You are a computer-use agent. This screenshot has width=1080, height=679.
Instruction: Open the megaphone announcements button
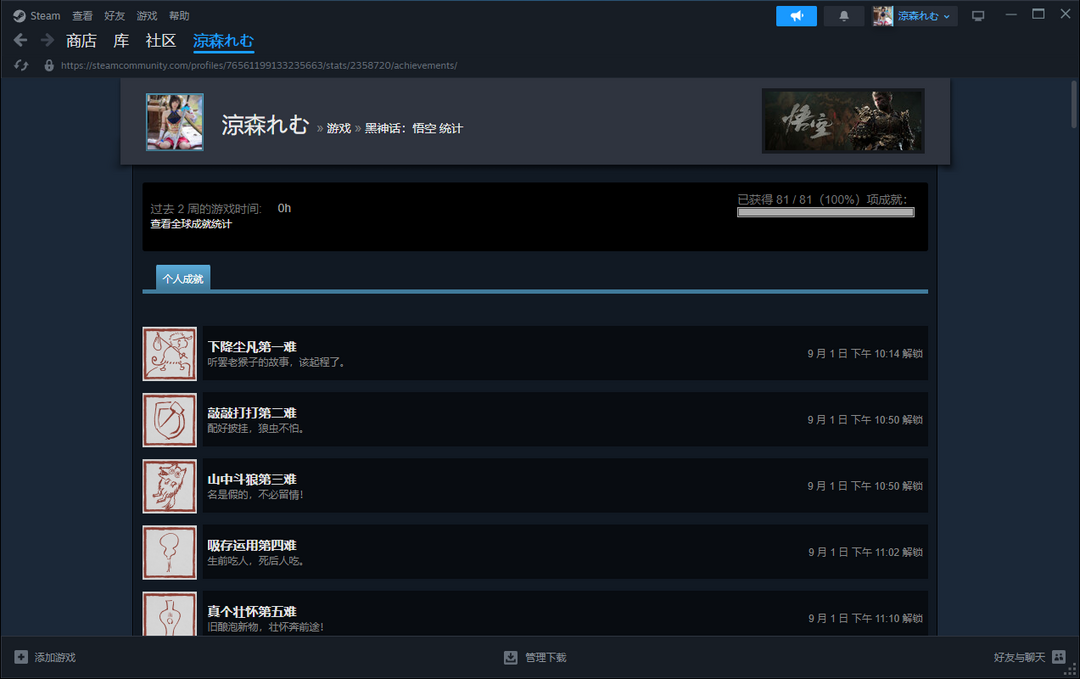796,16
